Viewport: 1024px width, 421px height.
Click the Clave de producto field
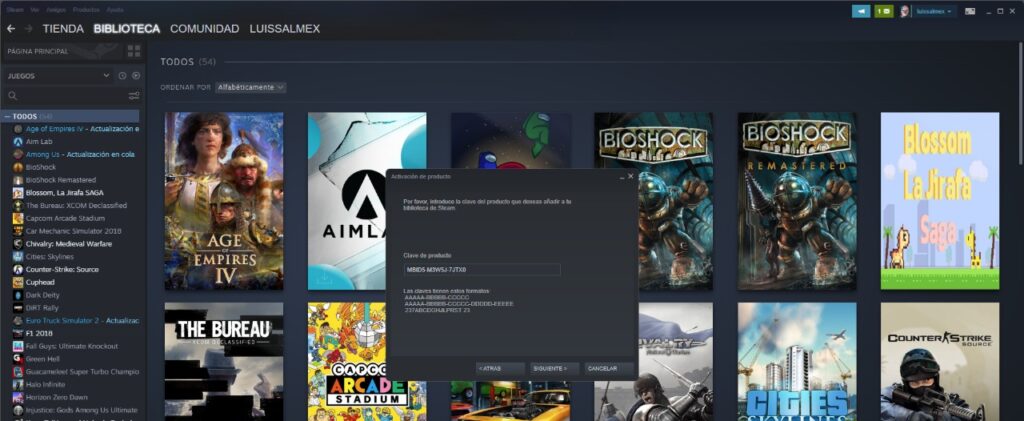coord(482,269)
